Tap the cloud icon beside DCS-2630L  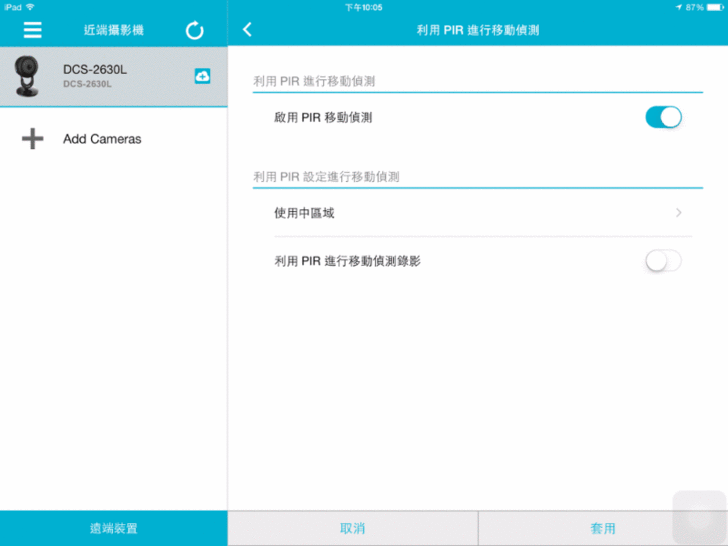pyautogui.click(x=202, y=76)
